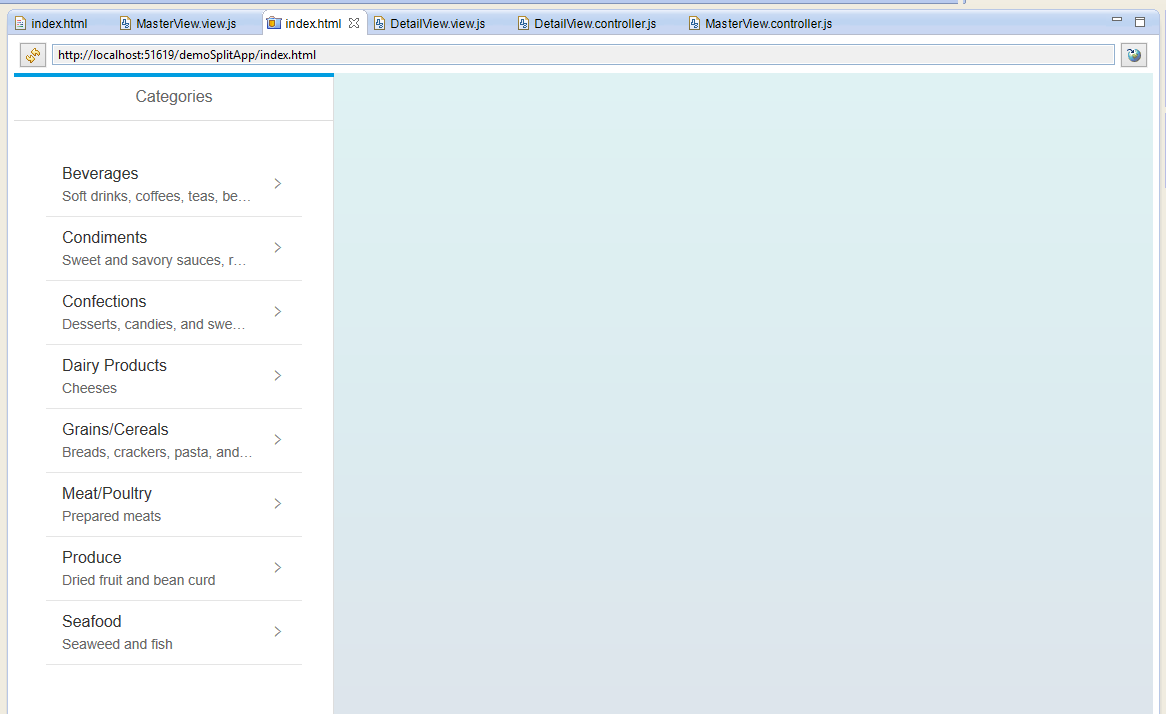Screen dimensions: 1166x714
Task: Close the active index.html preview tab
Action: (x=354, y=23)
